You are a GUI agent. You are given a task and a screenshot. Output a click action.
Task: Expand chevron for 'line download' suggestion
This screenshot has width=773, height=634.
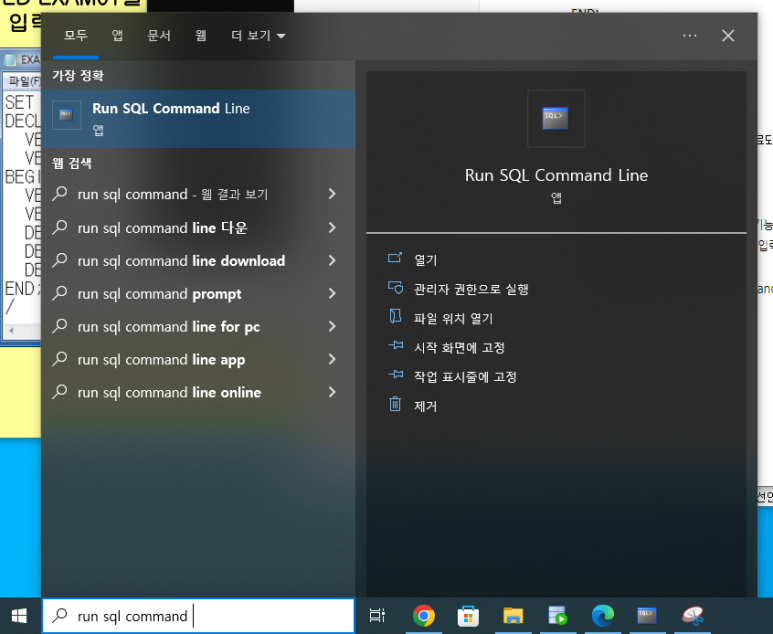(x=332, y=261)
